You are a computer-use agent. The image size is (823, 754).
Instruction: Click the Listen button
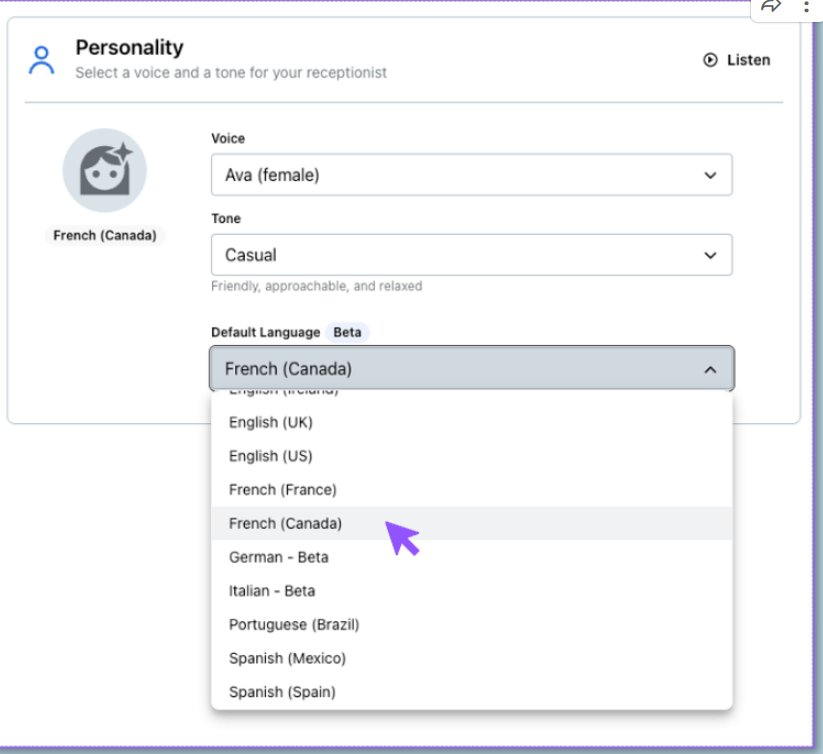[737, 60]
